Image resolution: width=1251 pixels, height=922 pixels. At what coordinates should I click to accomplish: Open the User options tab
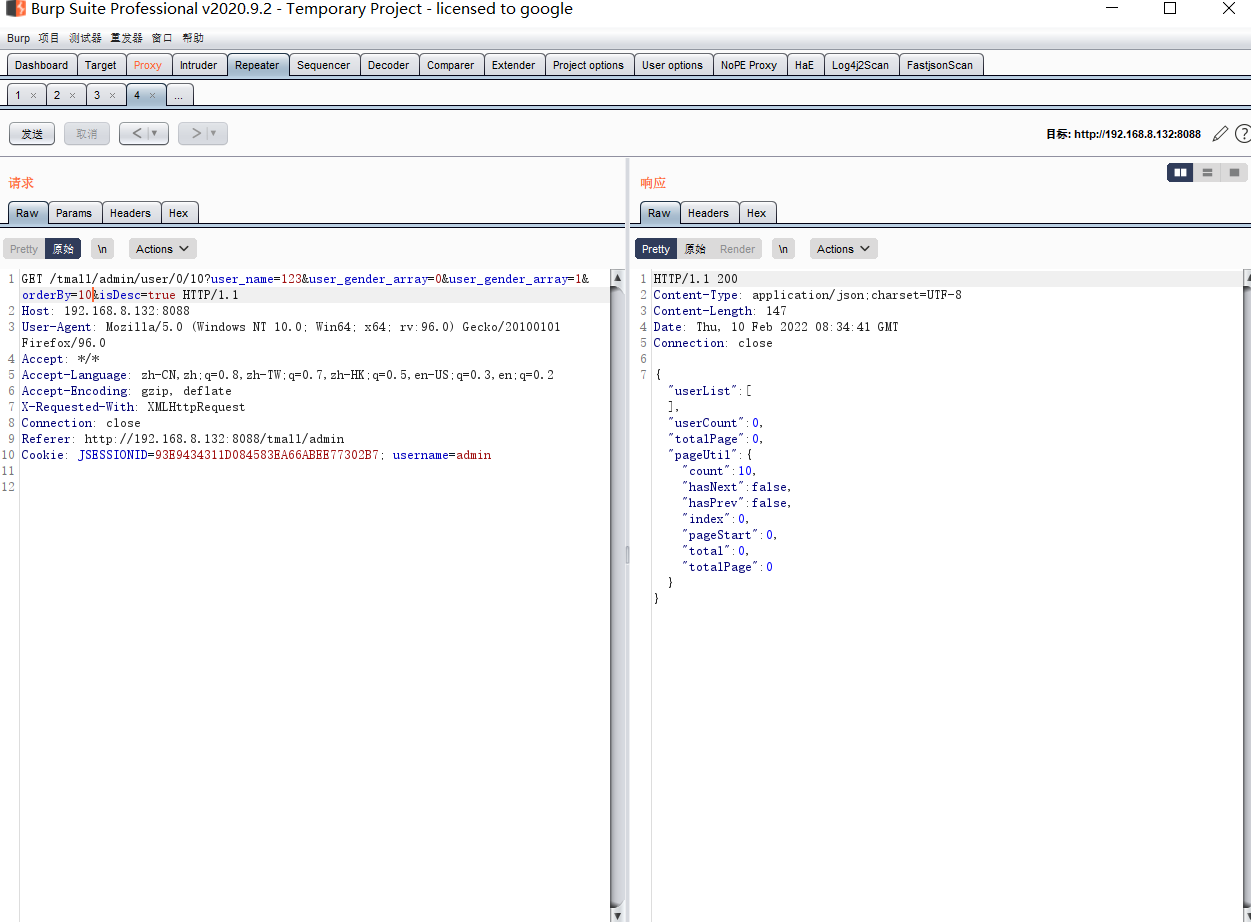pos(672,65)
